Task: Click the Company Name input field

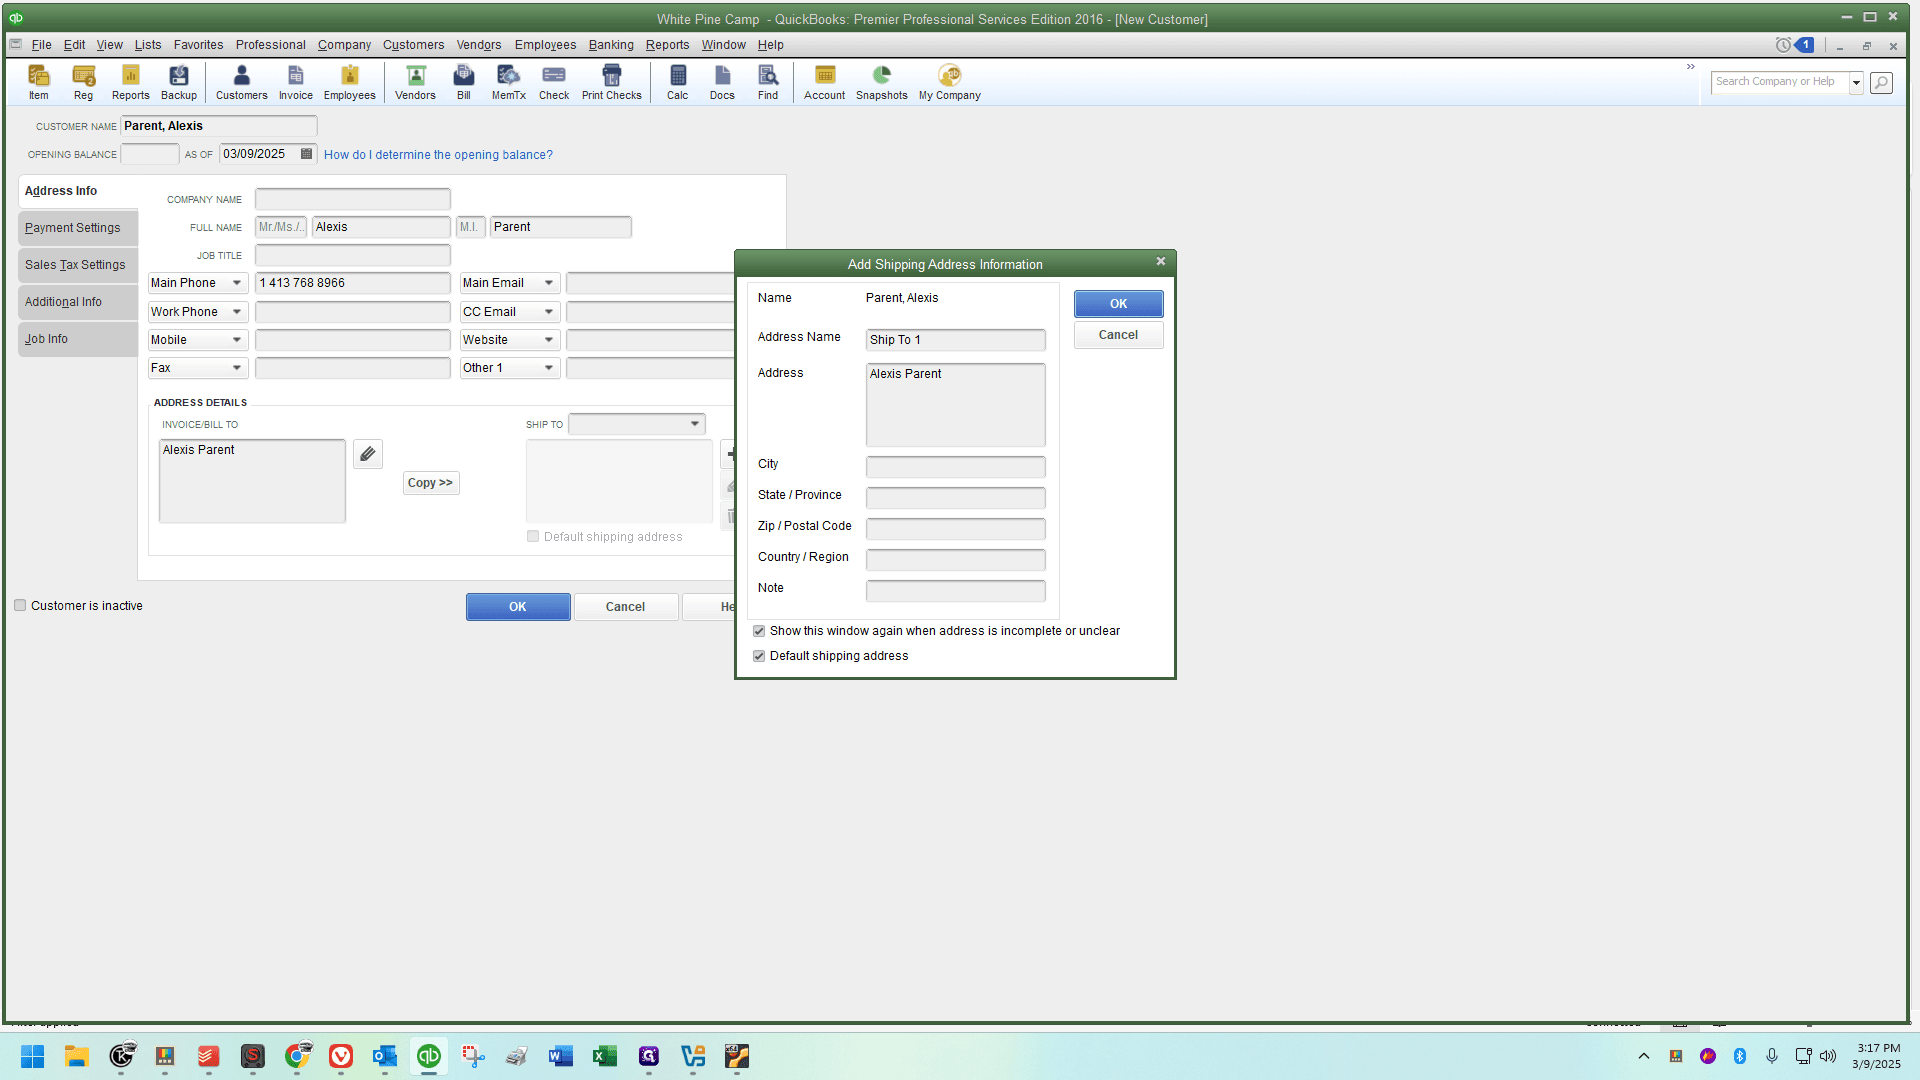Action: (352, 199)
